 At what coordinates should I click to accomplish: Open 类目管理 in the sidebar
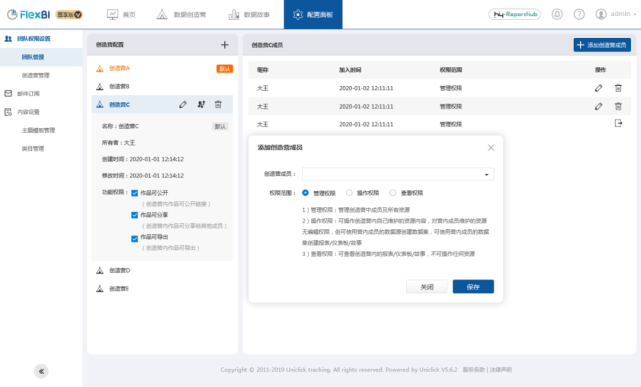click(x=33, y=149)
